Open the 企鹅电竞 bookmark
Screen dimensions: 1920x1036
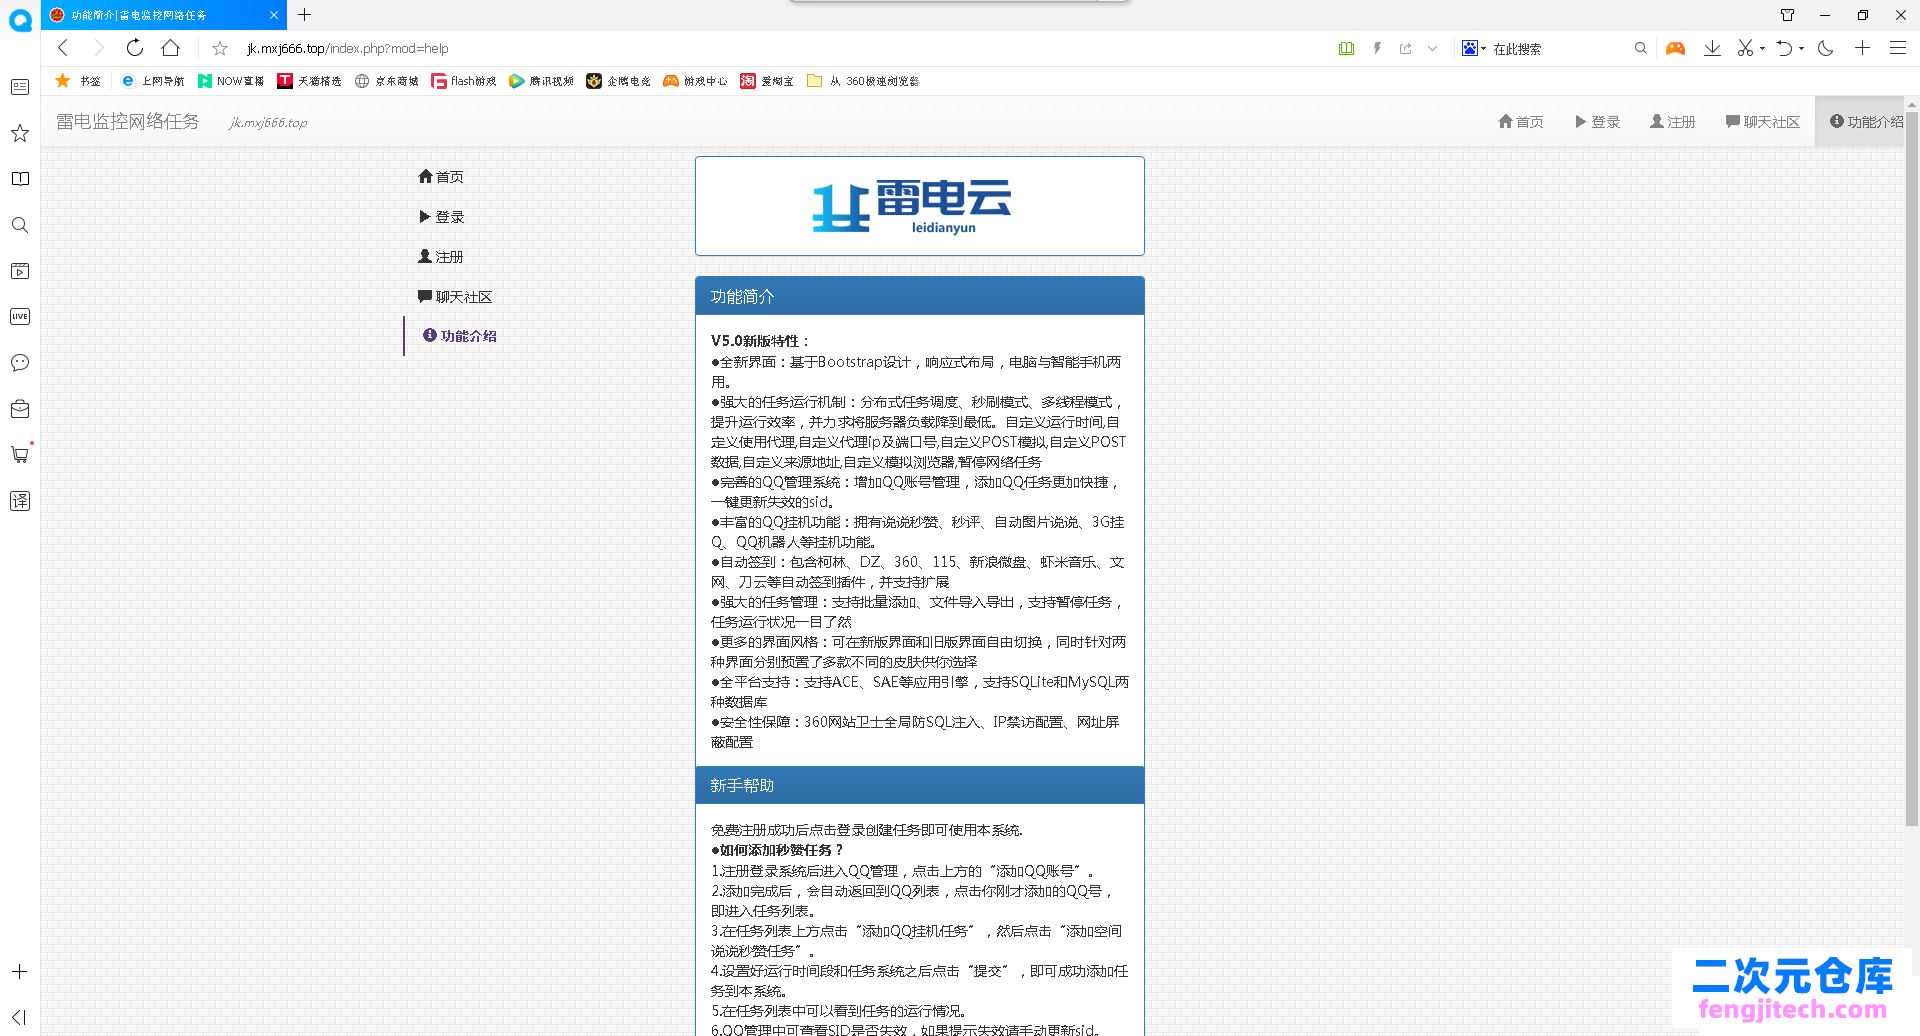pyautogui.click(x=618, y=81)
